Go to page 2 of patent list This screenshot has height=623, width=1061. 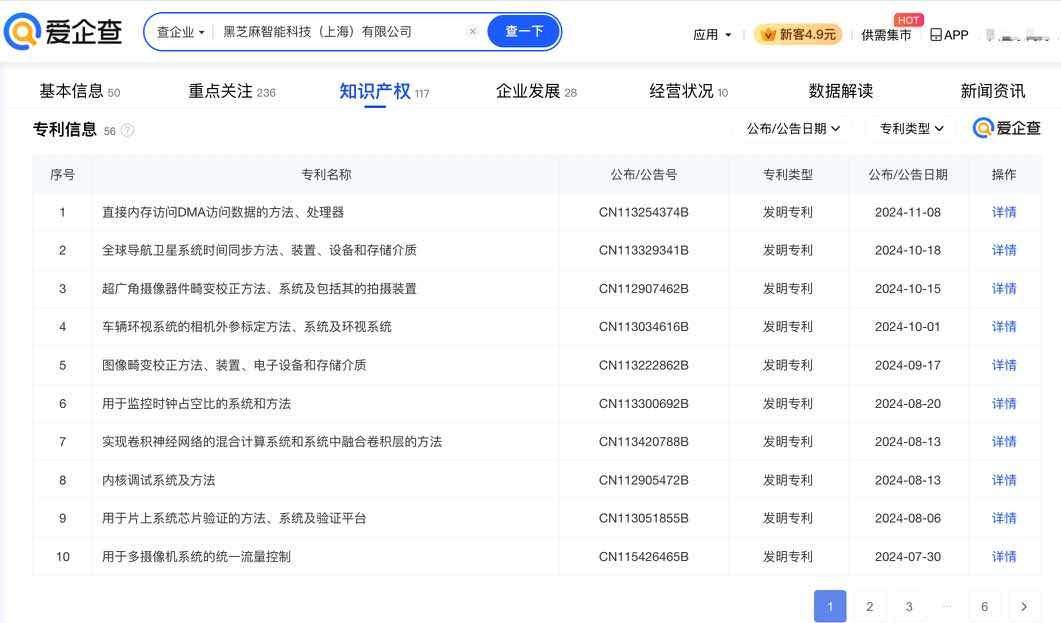coord(869,606)
